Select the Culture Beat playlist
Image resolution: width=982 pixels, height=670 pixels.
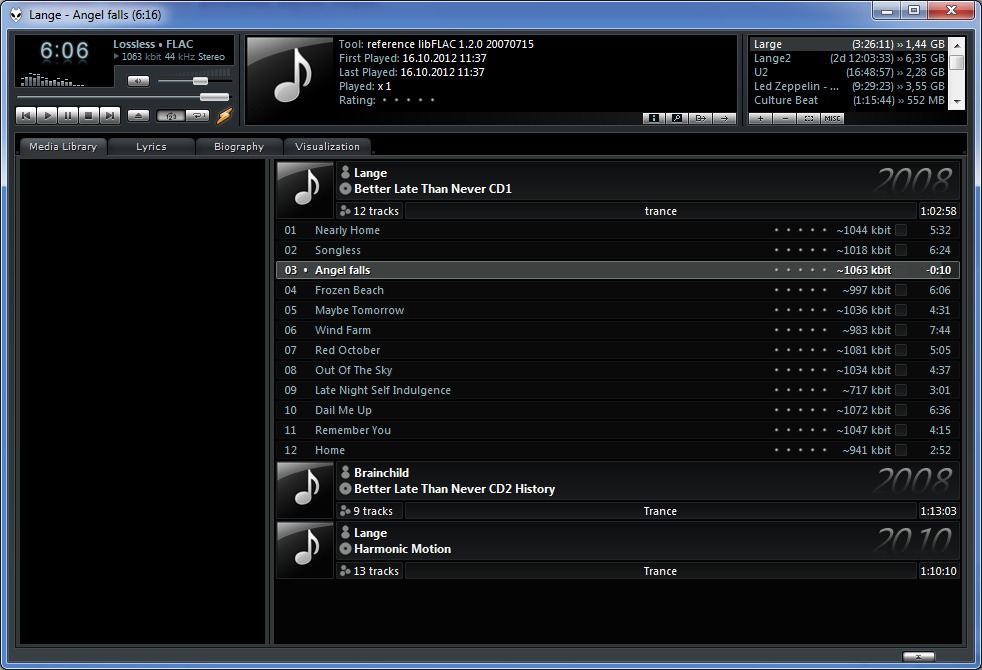[x=849, y=100]
